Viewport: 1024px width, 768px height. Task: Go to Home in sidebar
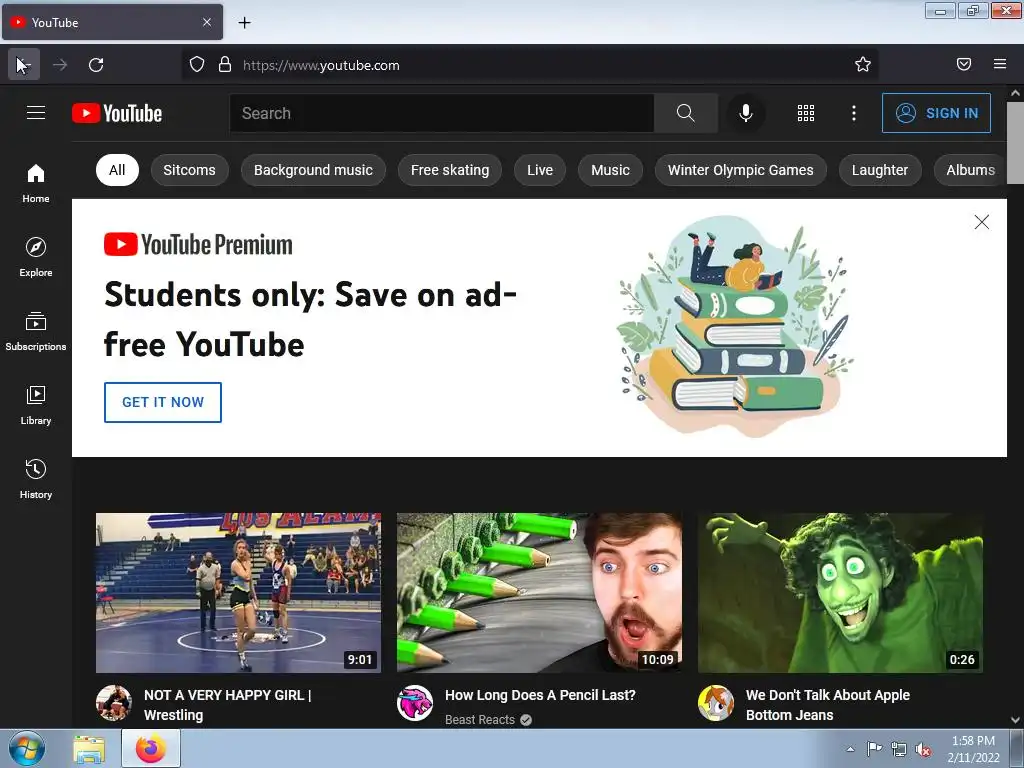pyautogui.click(x=36, y=184)
